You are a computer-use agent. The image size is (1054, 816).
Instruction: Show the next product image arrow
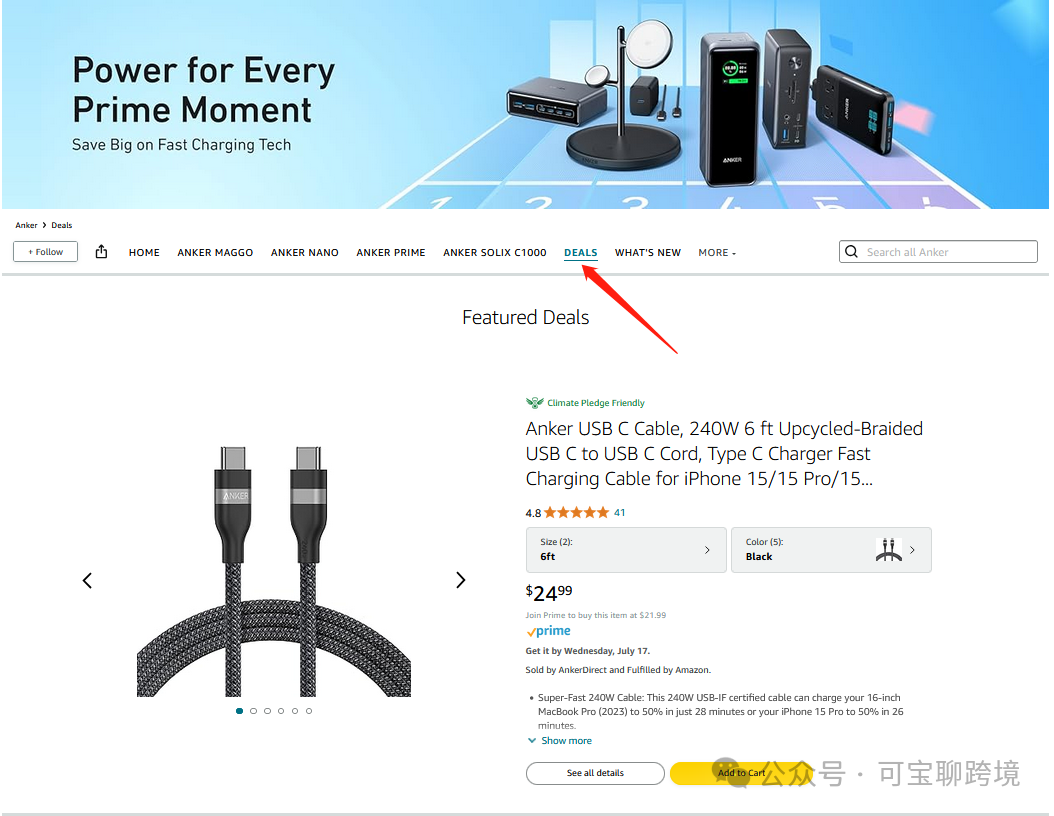[460, 580]
